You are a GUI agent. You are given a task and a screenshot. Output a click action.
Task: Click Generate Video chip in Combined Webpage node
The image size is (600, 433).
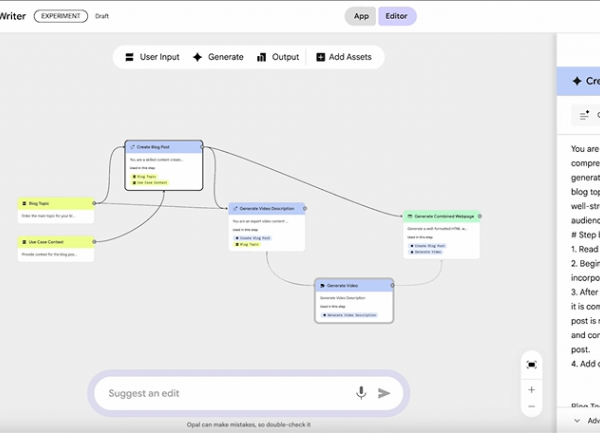(426, 252)
